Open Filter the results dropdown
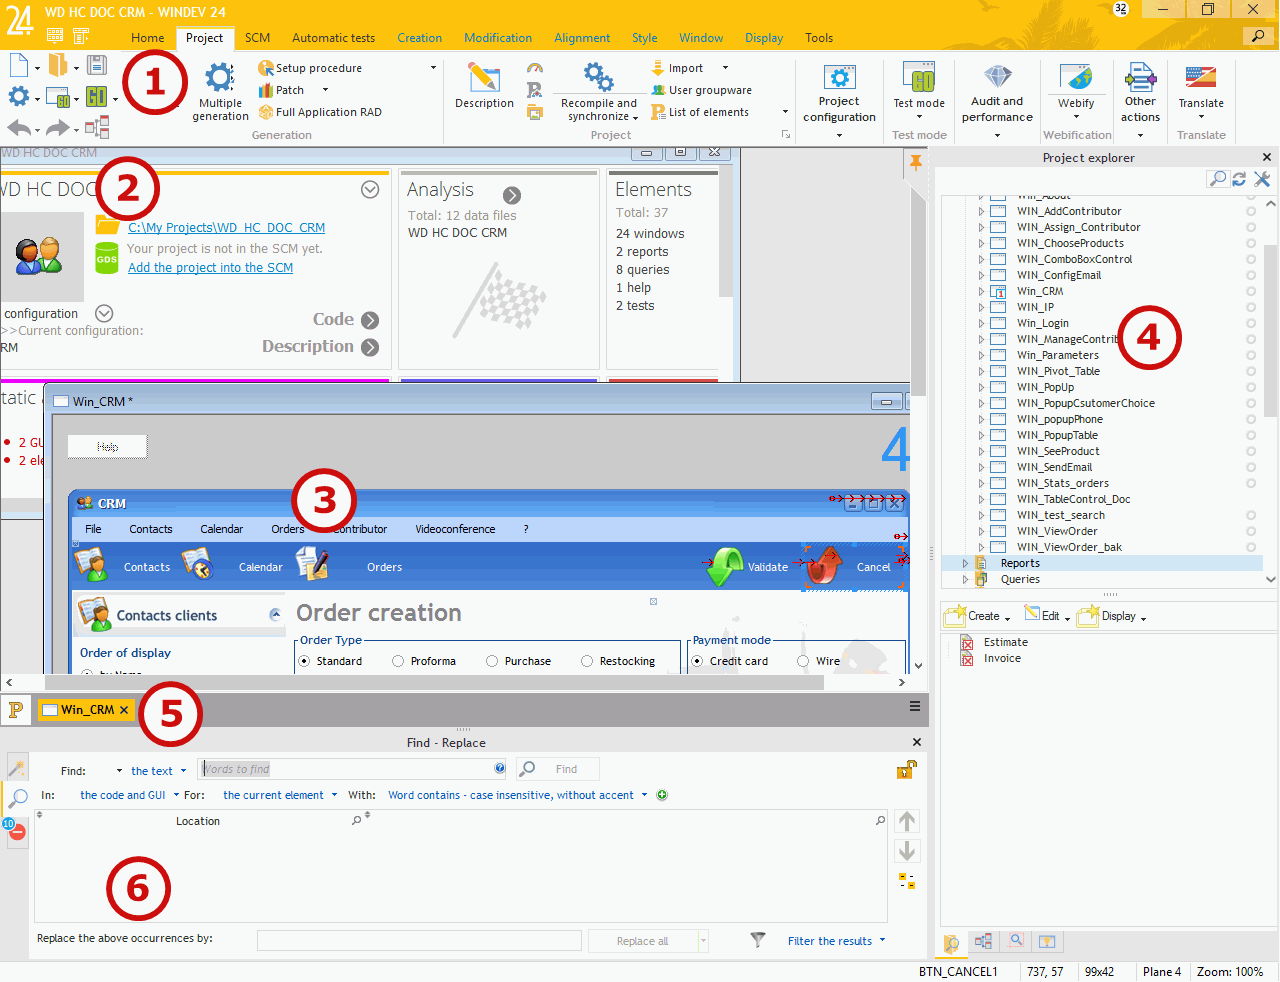 point(836,941)
